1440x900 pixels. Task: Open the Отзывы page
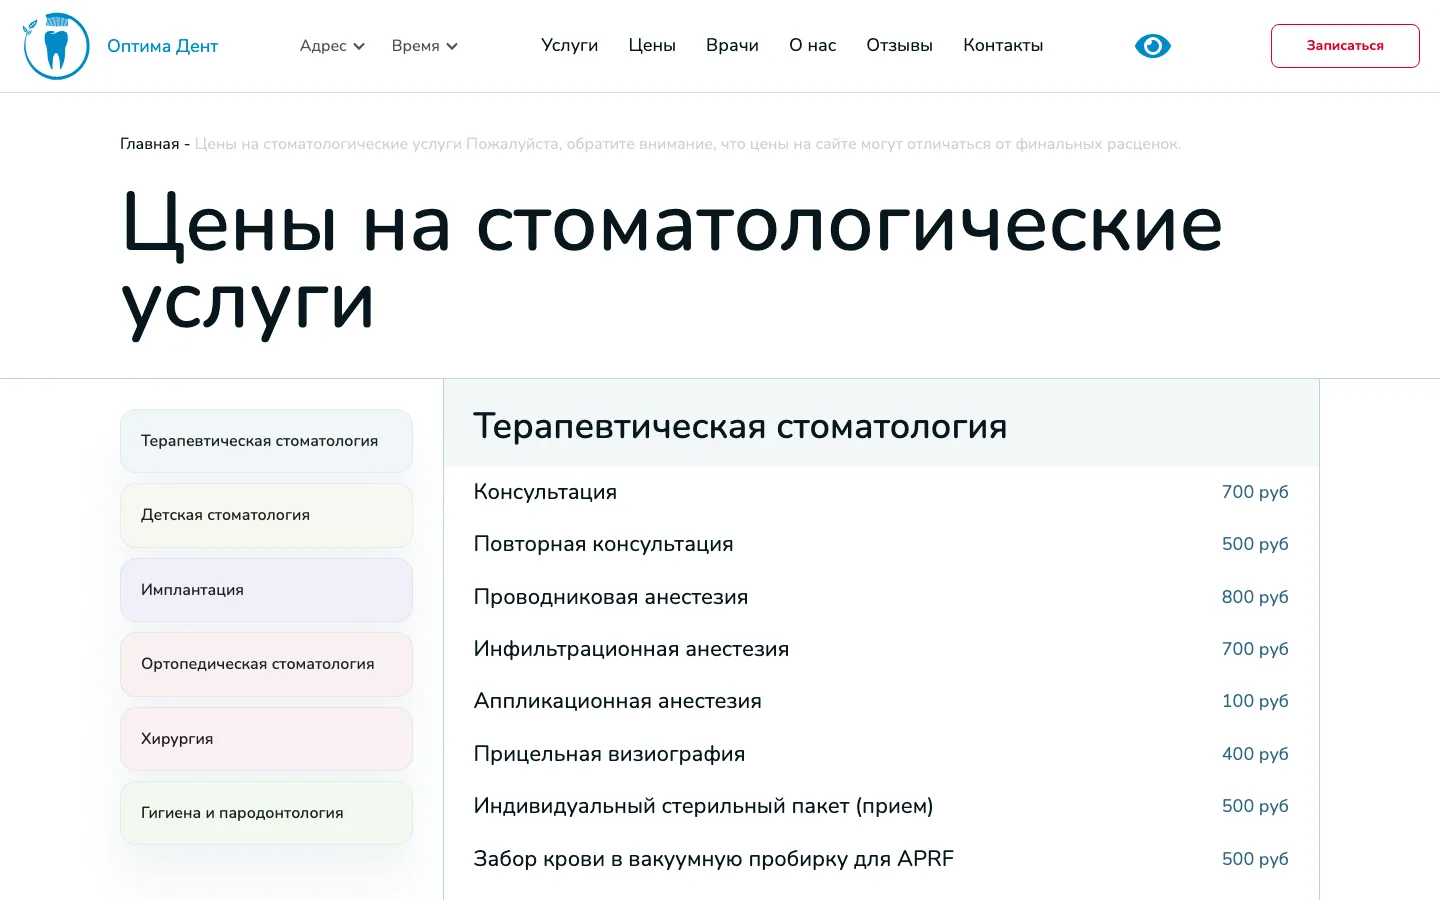click(x=899, y=46)
